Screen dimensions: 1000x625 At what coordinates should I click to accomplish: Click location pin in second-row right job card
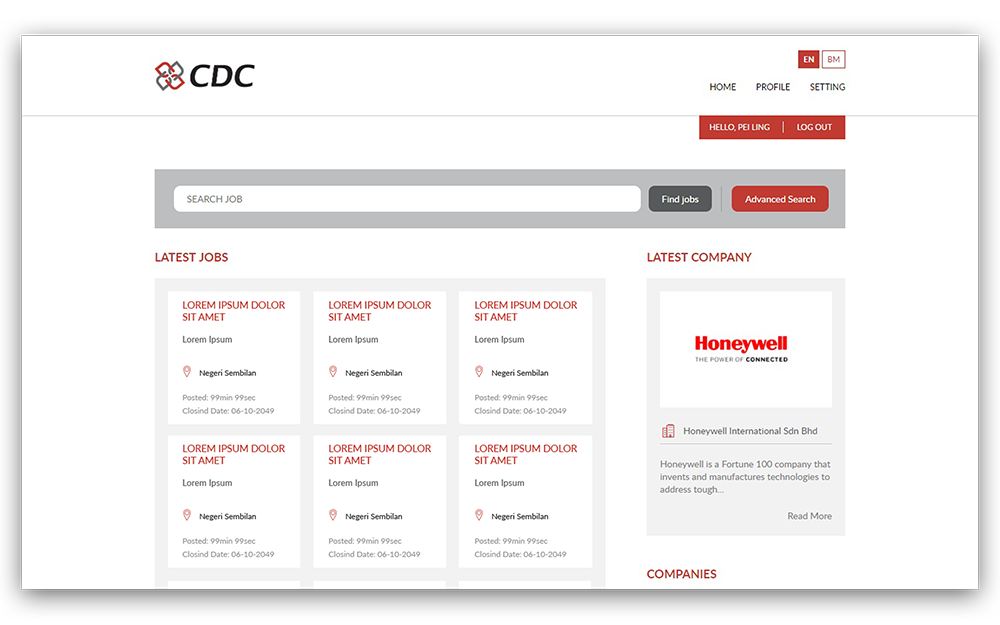pos(479,516)
